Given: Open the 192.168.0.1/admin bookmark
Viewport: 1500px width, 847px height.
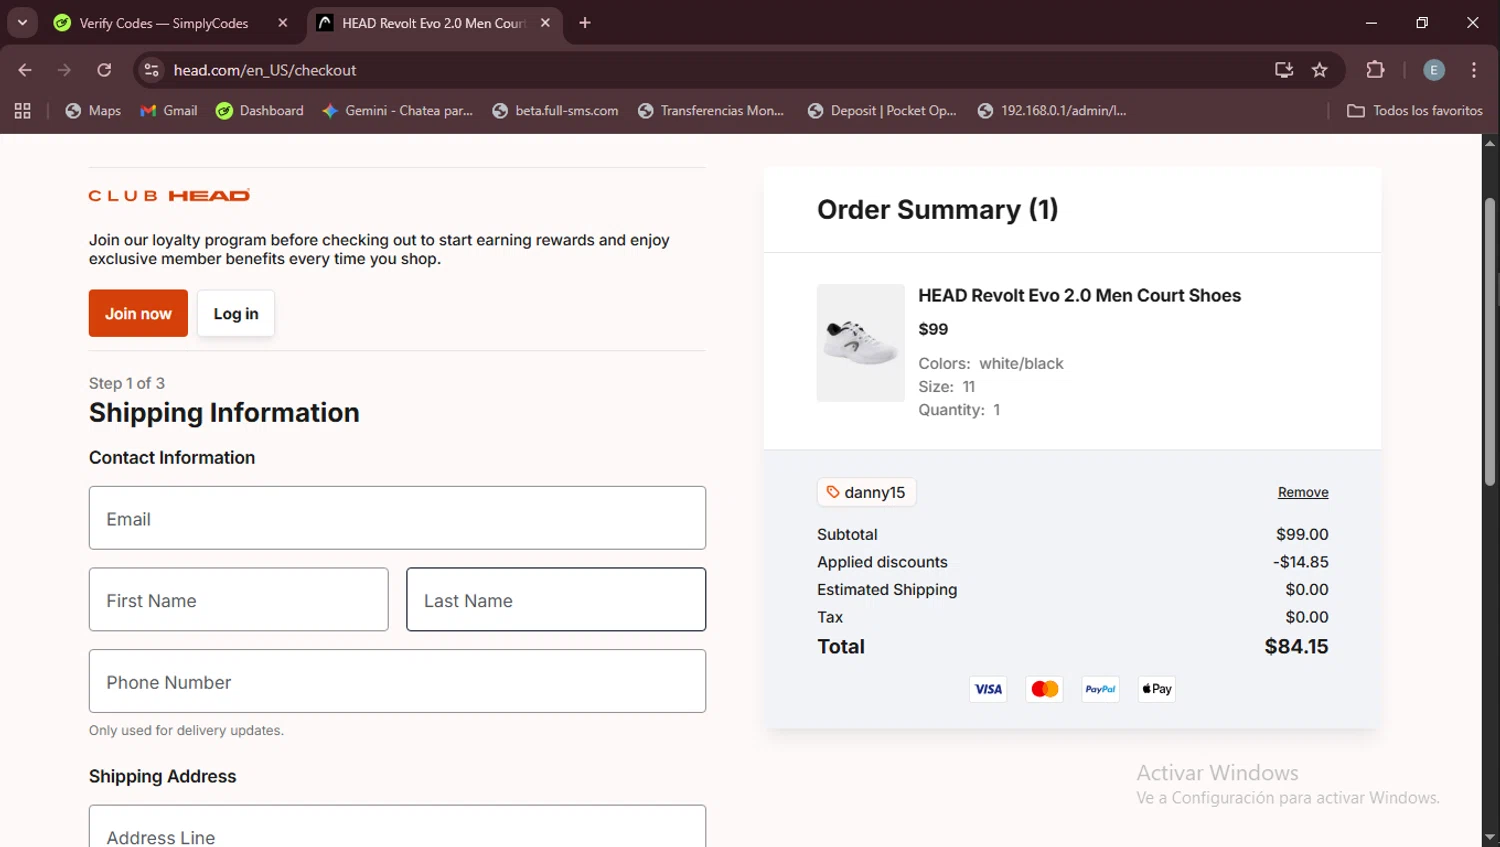Looking at the screenshot, I should click(1052, 111).
